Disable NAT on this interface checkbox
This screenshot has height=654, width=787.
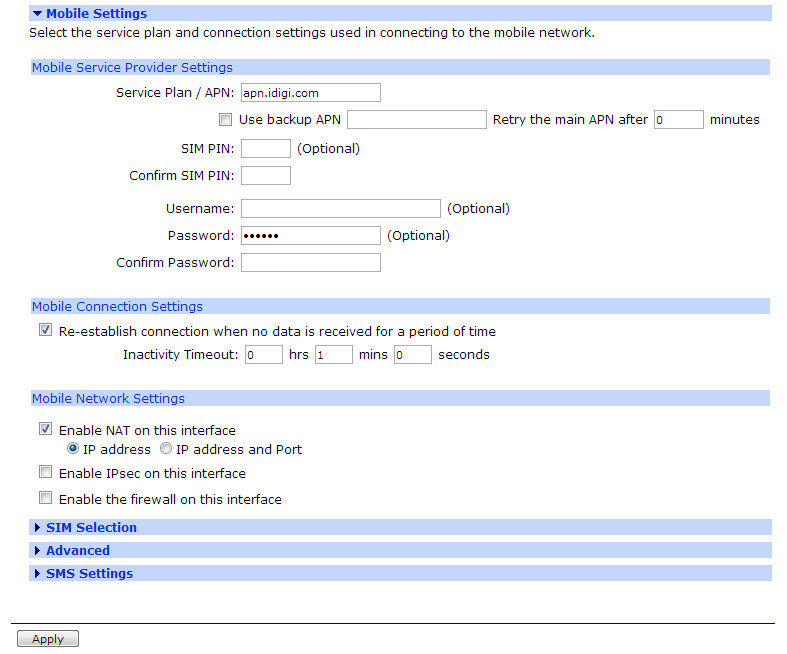tap(45, 430)
